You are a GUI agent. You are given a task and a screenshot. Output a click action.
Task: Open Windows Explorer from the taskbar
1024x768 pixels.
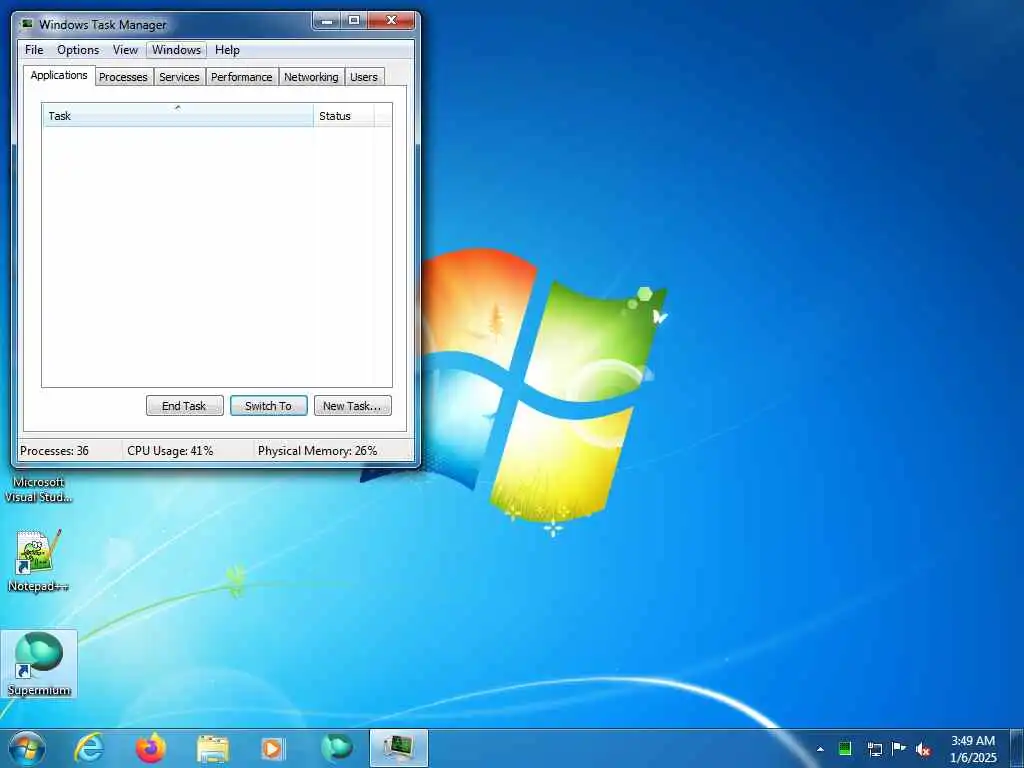click(x=213, y=748)
